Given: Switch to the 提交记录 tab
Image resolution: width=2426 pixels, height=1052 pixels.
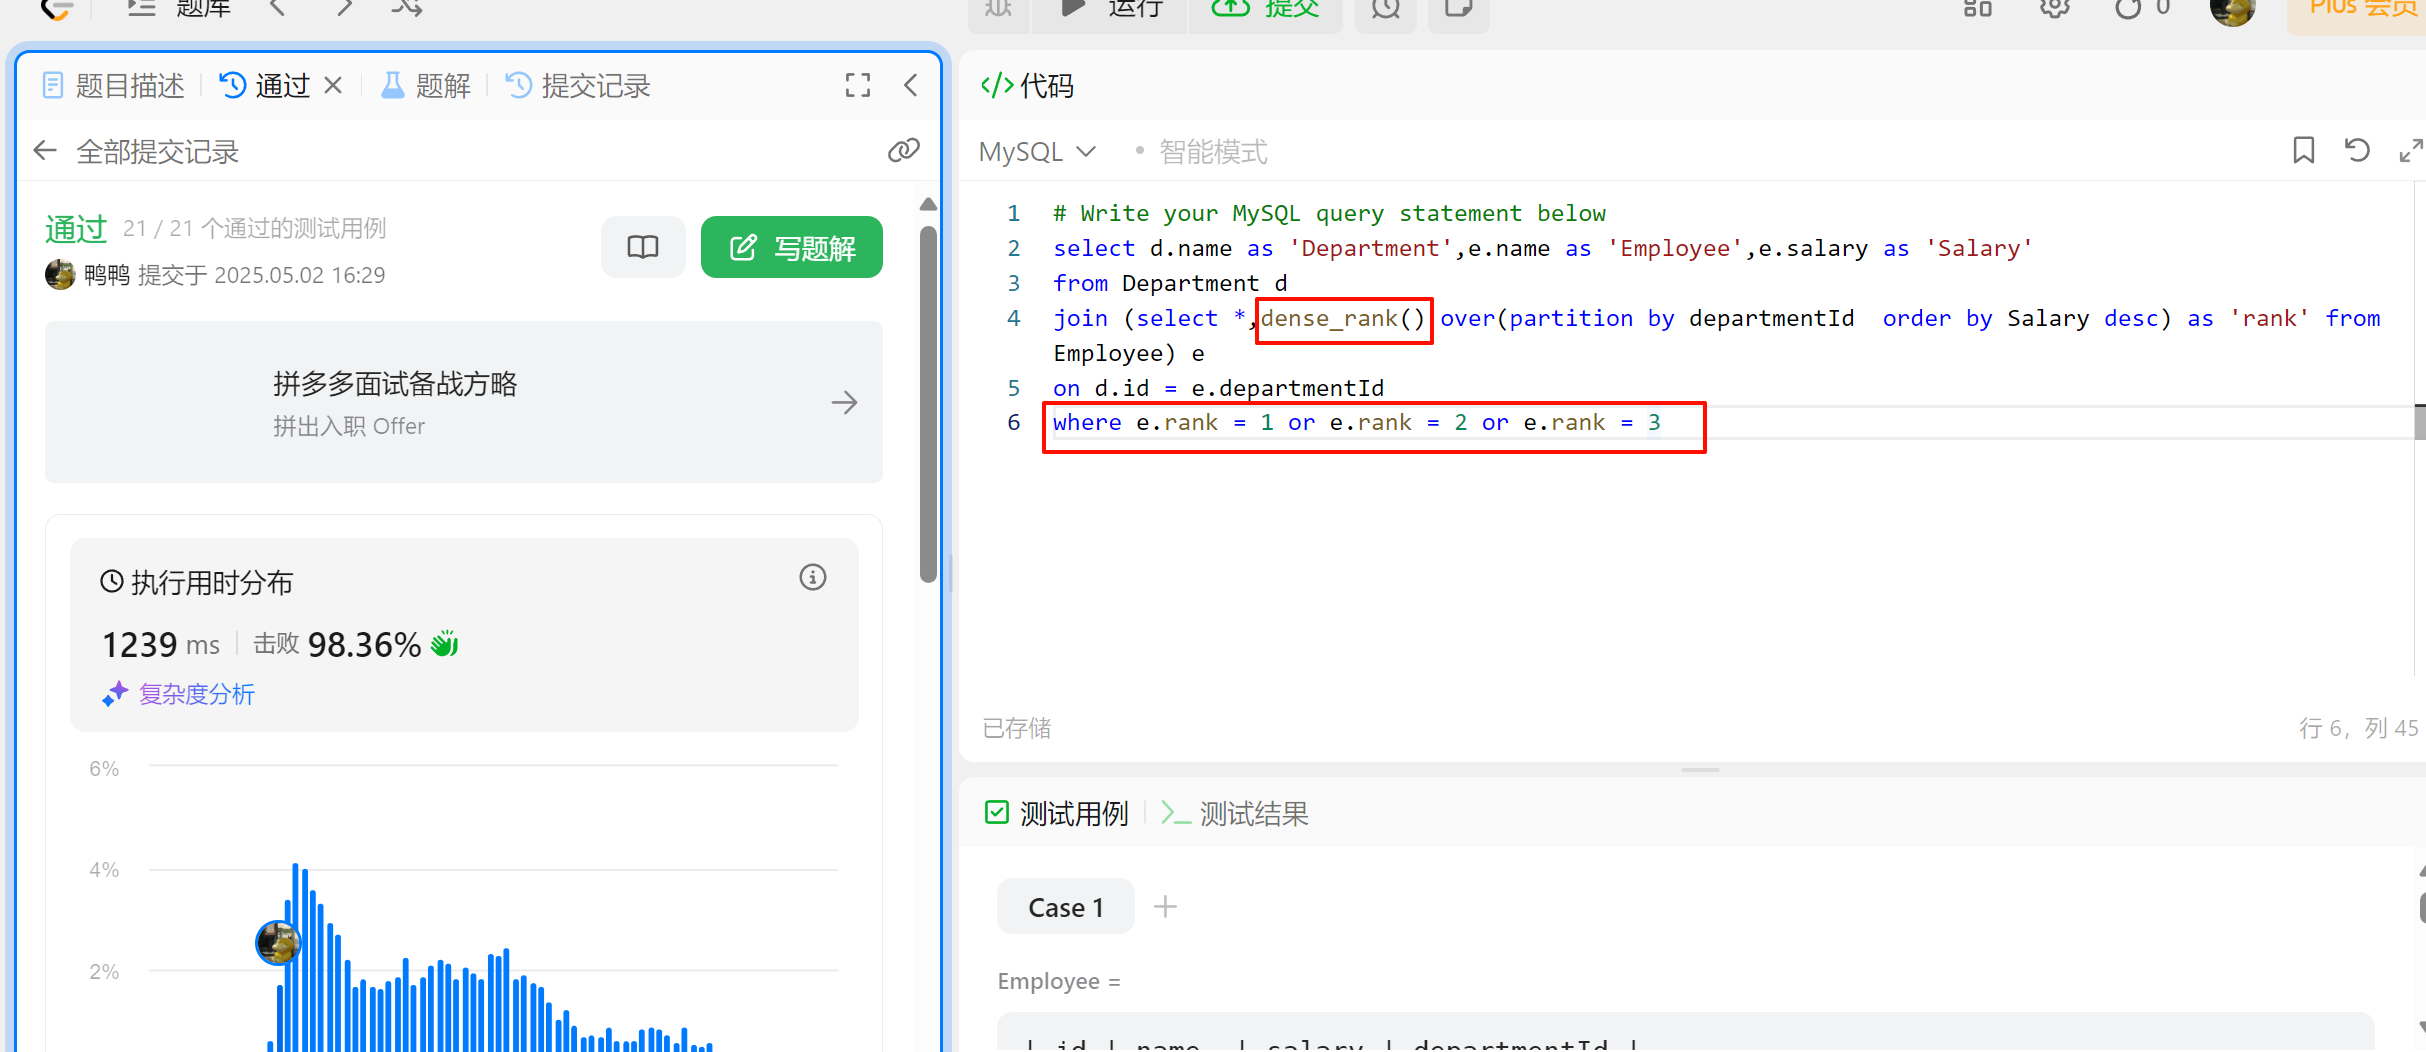Looking at the screenshot, I should [578, 86].
